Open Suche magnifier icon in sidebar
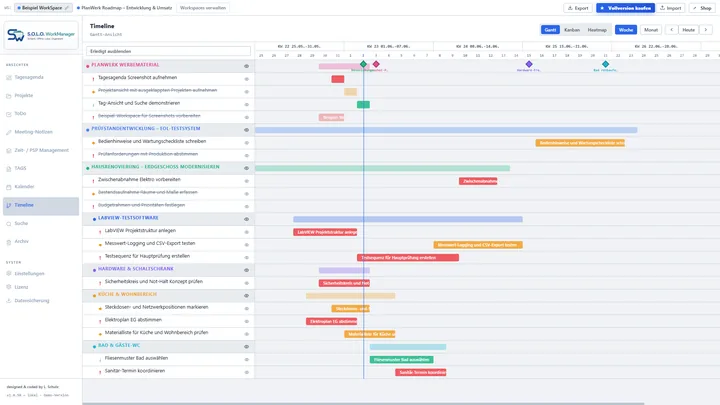720x405 pixels. pos(9,224)
